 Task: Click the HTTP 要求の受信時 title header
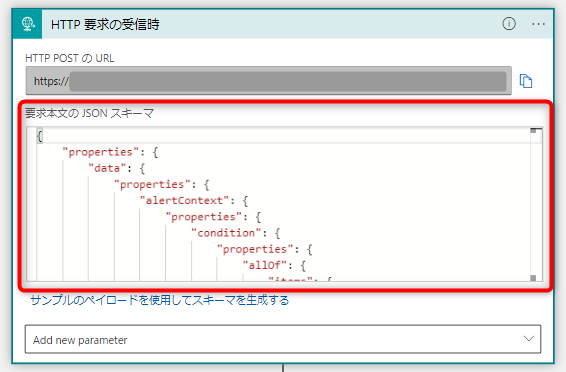[105, 25]
